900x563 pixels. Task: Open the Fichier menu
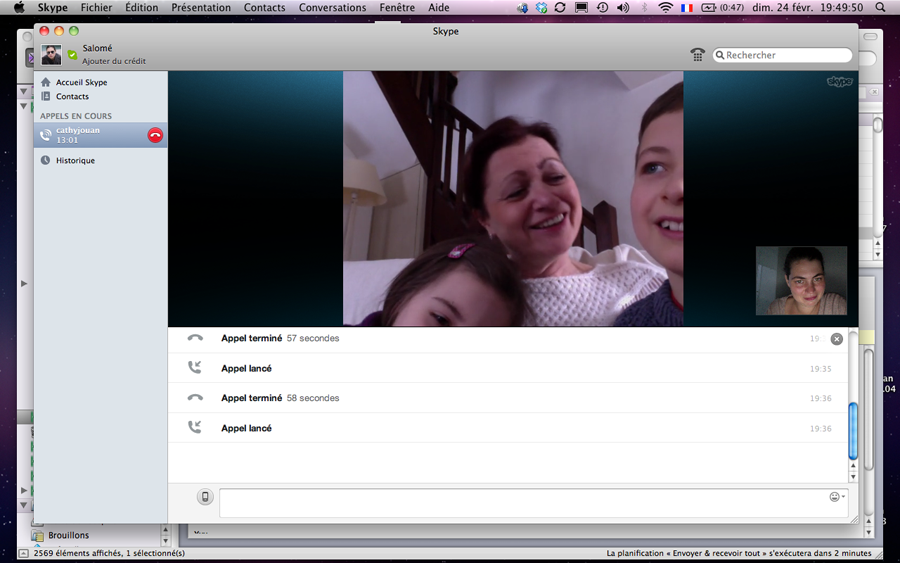(96, 7)
